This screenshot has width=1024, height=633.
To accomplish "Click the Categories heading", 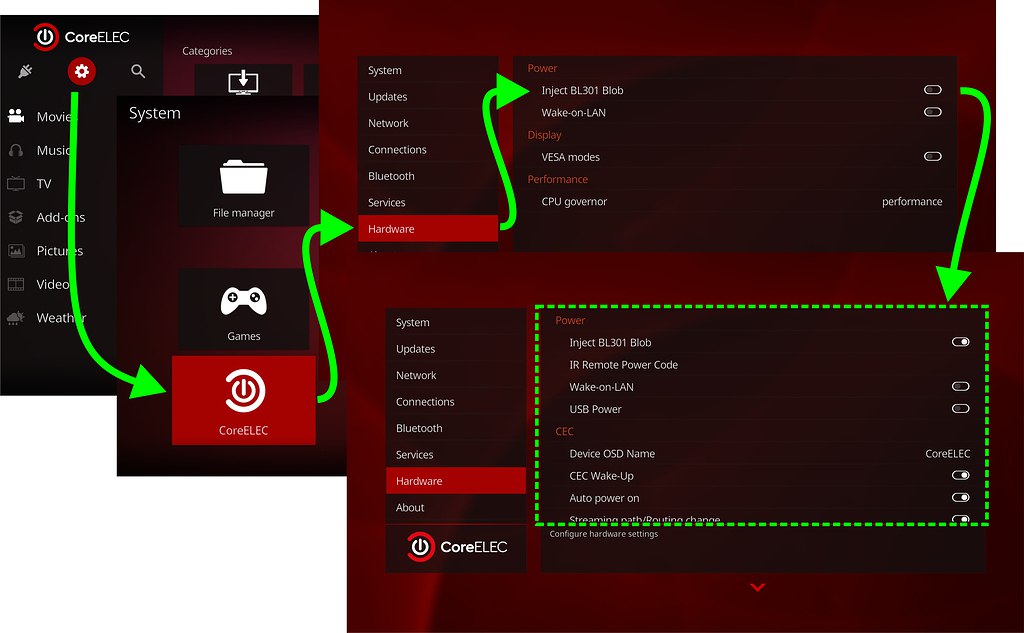I will pos(207,51).
